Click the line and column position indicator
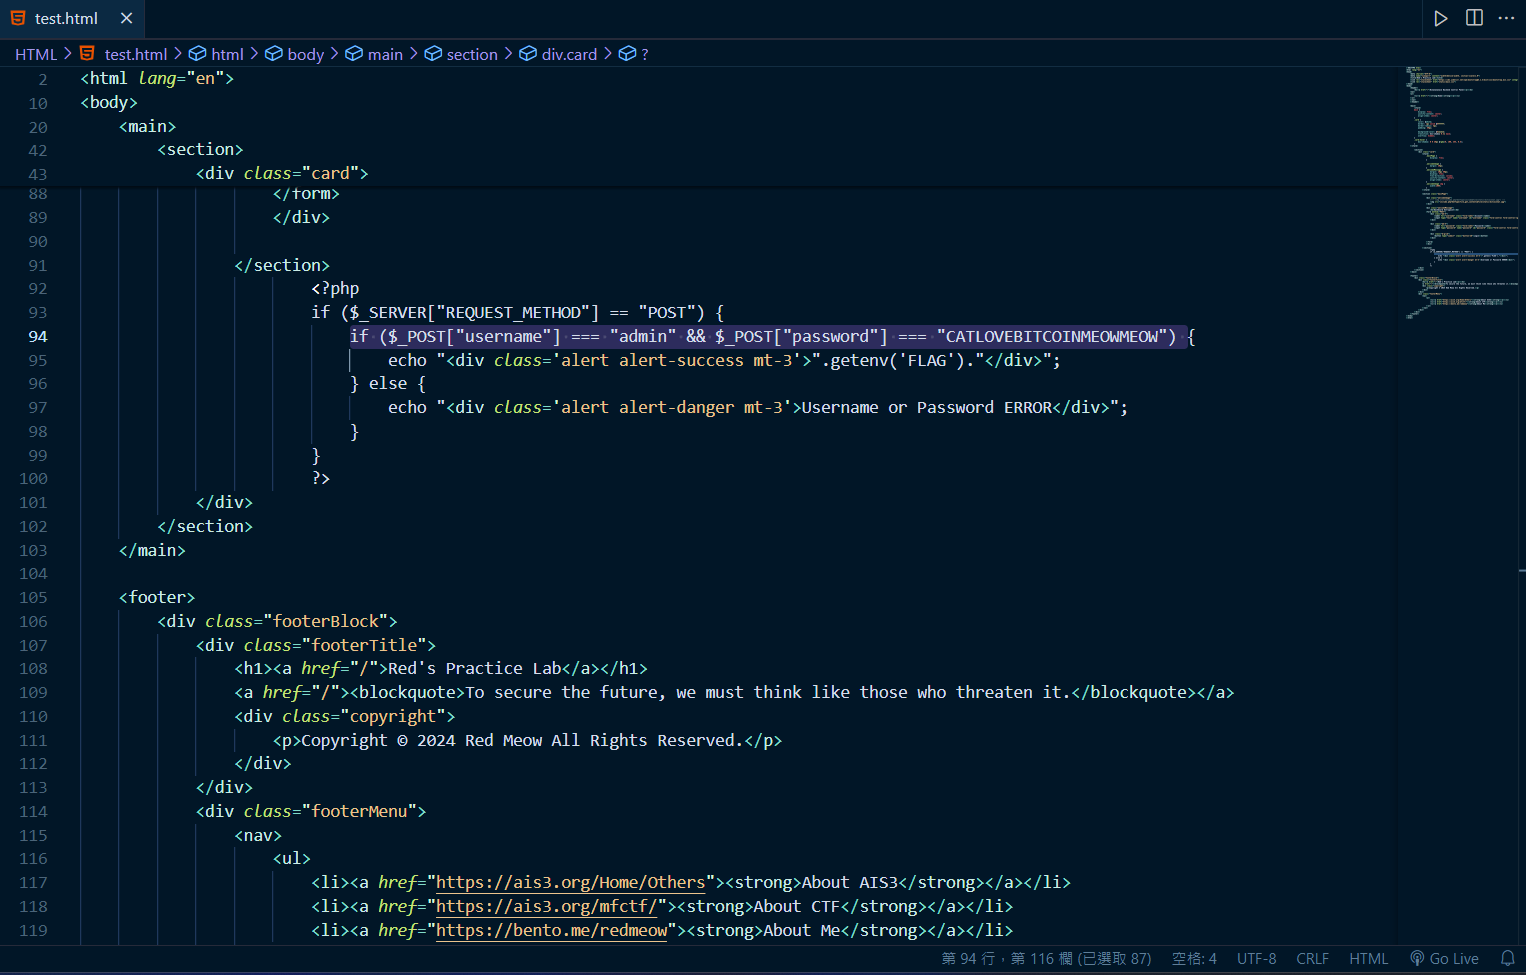Image resolution: width=1526 pixels, height=975 pixels. click(1046, 958)
